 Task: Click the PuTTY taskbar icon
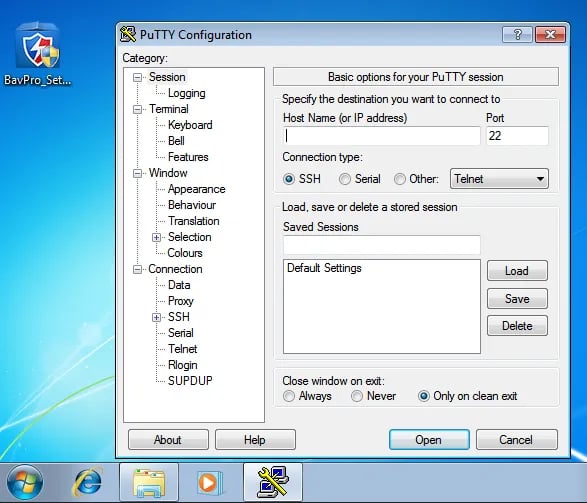tap(273, 482)
